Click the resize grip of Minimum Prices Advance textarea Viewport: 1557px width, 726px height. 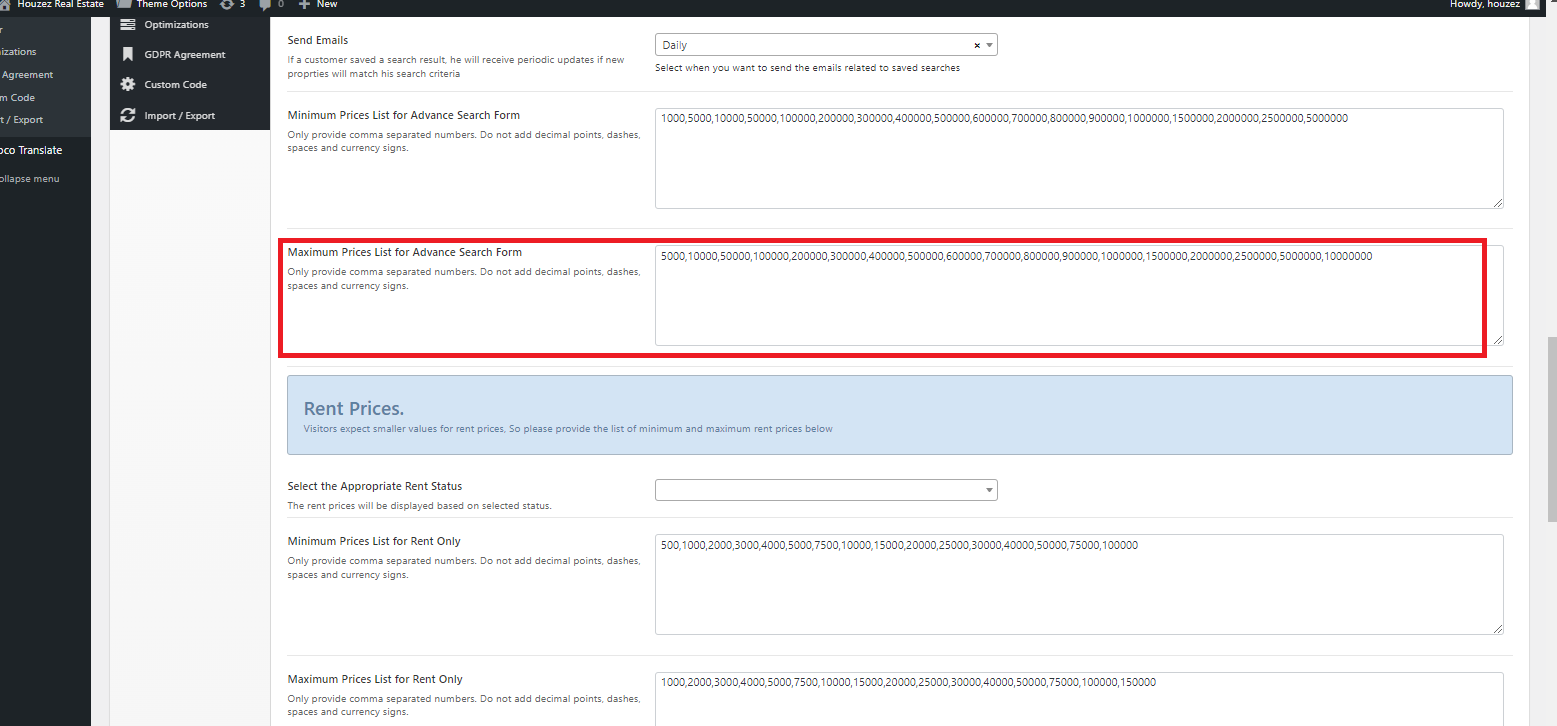coord(1498,203)
